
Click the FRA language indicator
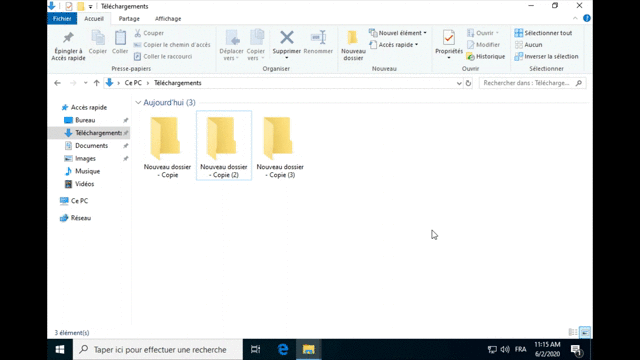pyautogui.click(x=520, y=349)
